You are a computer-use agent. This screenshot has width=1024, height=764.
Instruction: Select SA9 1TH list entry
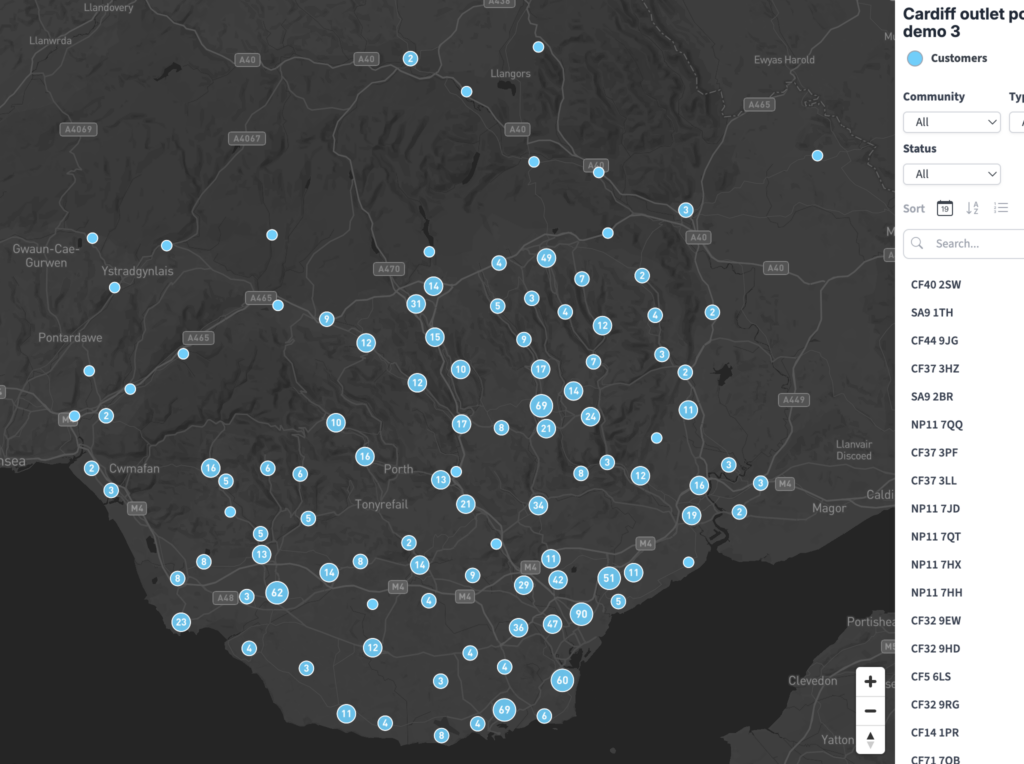tap(932, 313)
